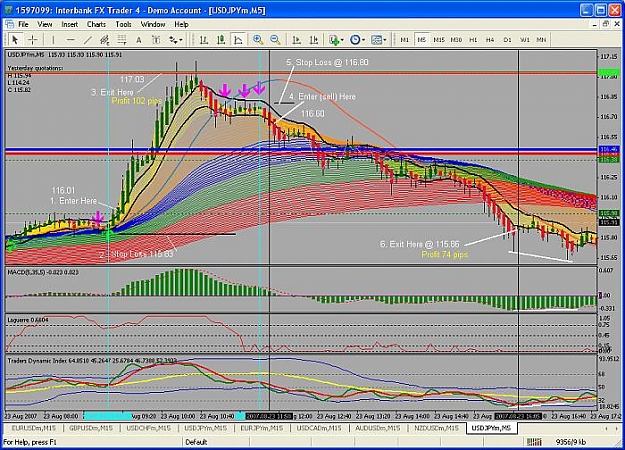The image size is (625, 450).
Task: Open the Tools menu
Action: [123, 24]
